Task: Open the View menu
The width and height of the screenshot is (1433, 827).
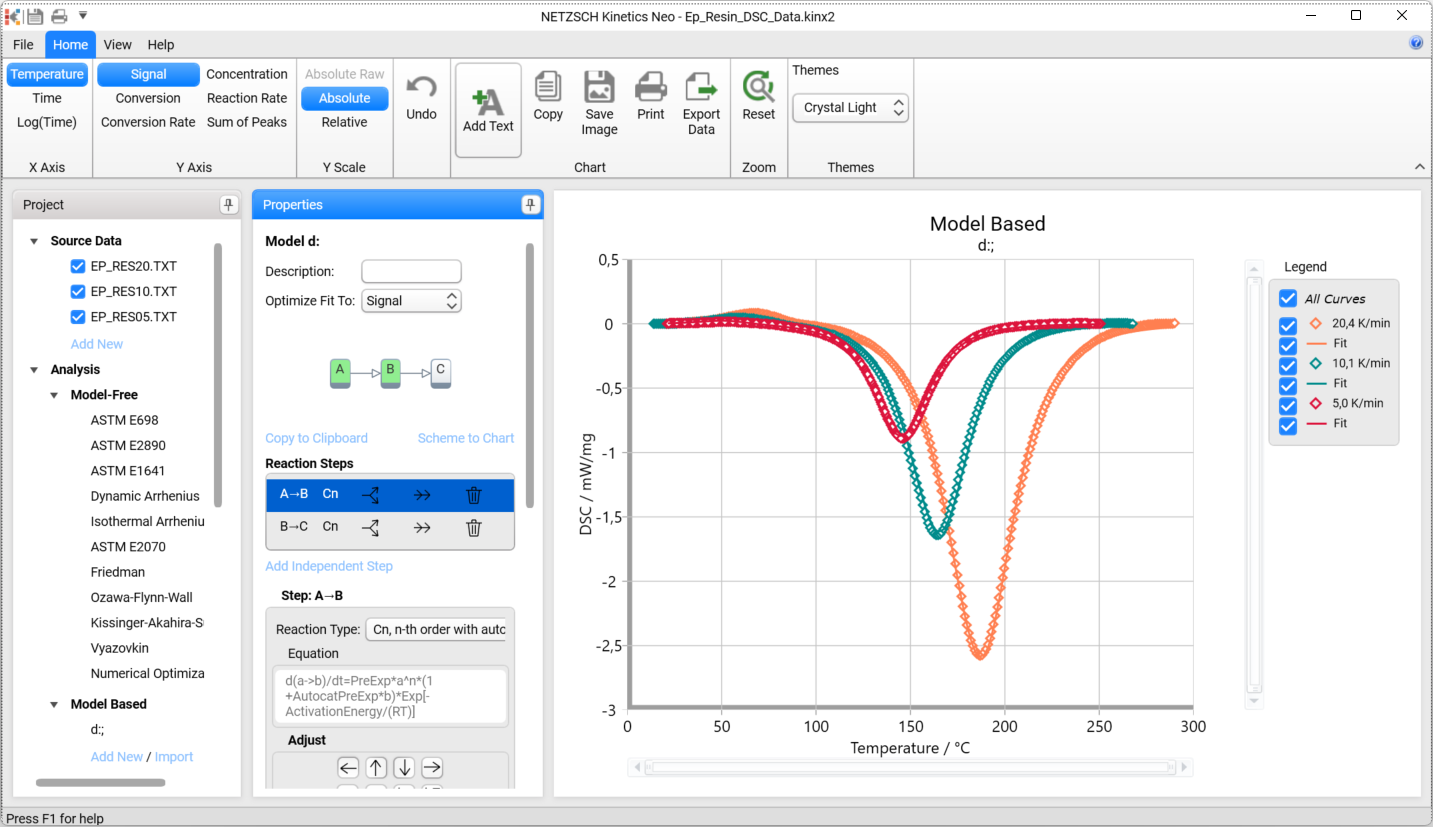Action: point(117,45)
